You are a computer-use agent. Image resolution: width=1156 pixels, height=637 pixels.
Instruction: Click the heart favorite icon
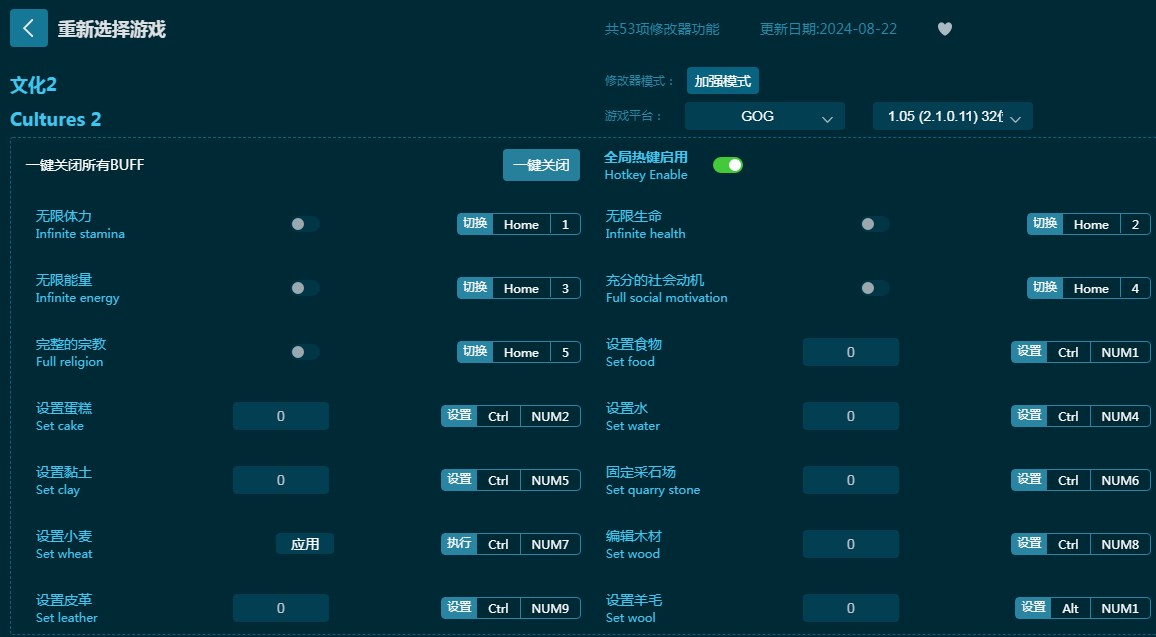(944, 29)
